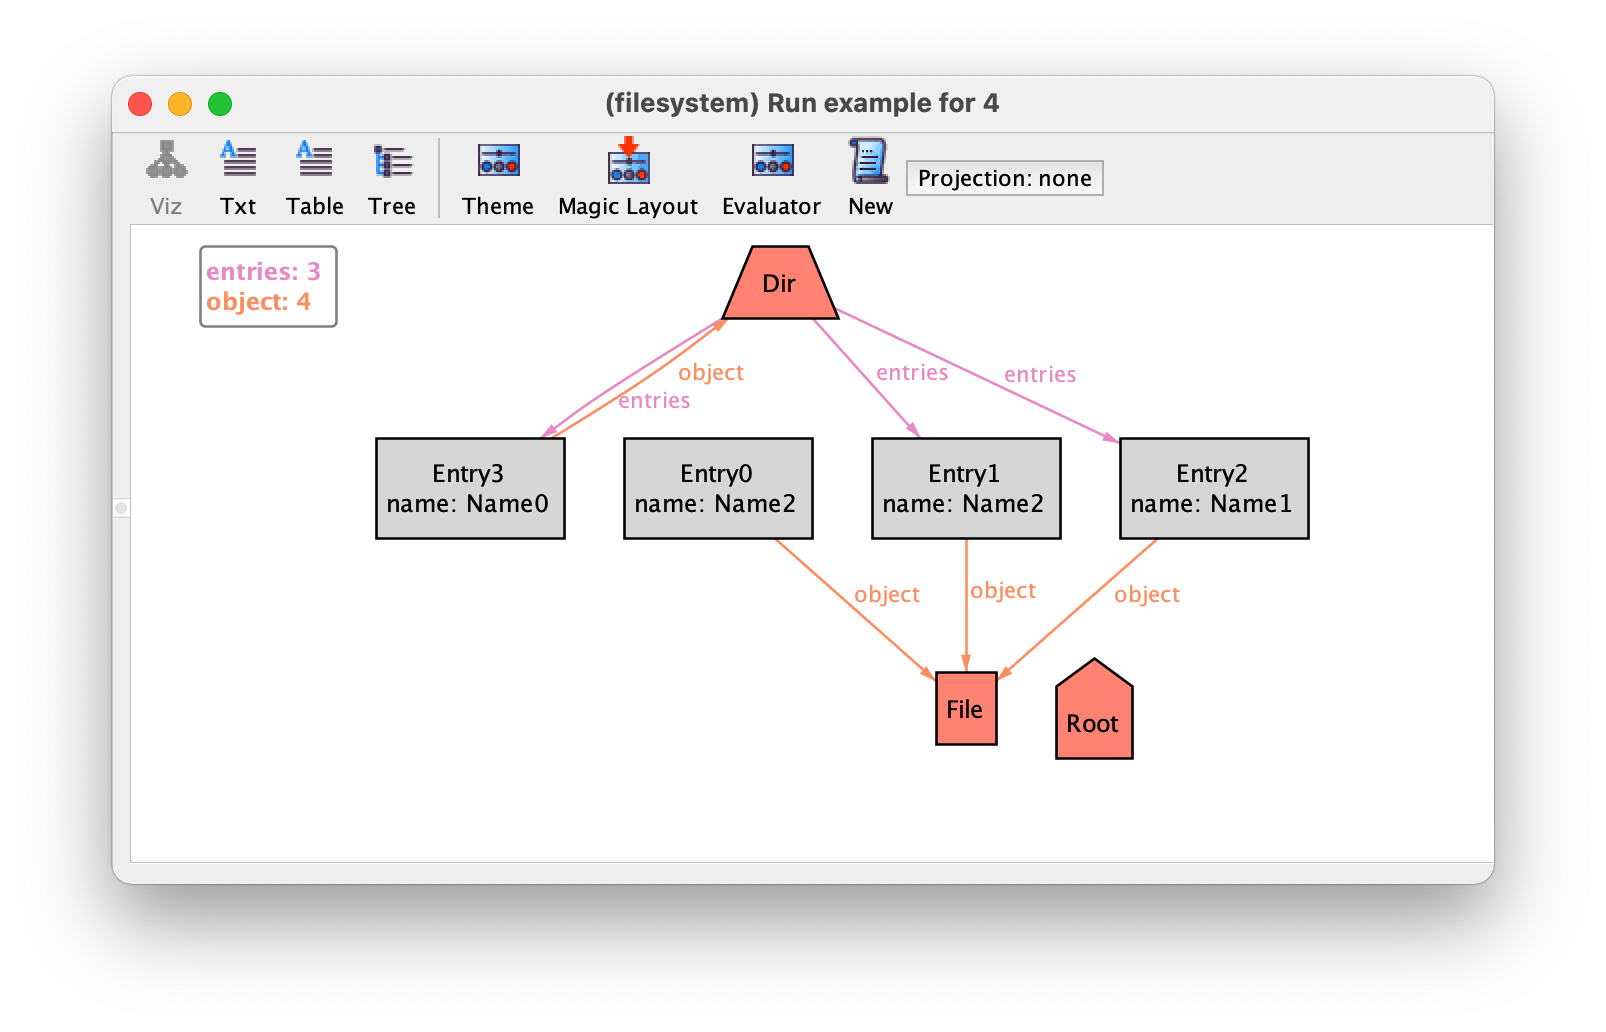Click the 'entries: 3' legend label
Screen dimensions: 1606x1032
pyautogui.click(x=263, y=271)
